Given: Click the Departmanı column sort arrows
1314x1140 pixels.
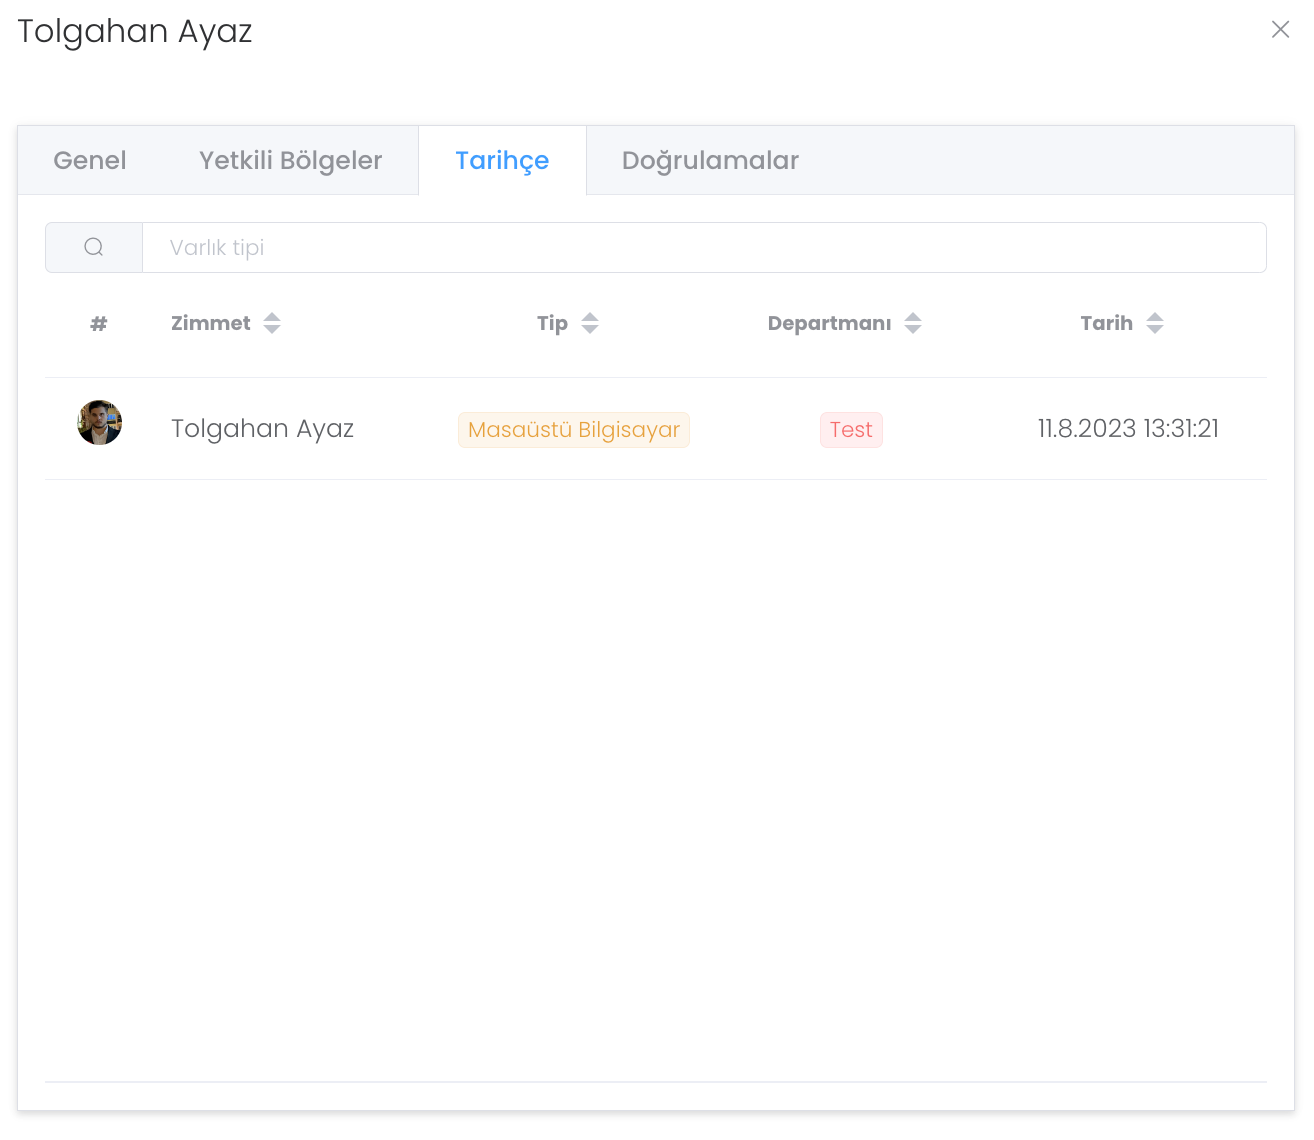Looking at the screenshot, I should [x=913, y=323].
